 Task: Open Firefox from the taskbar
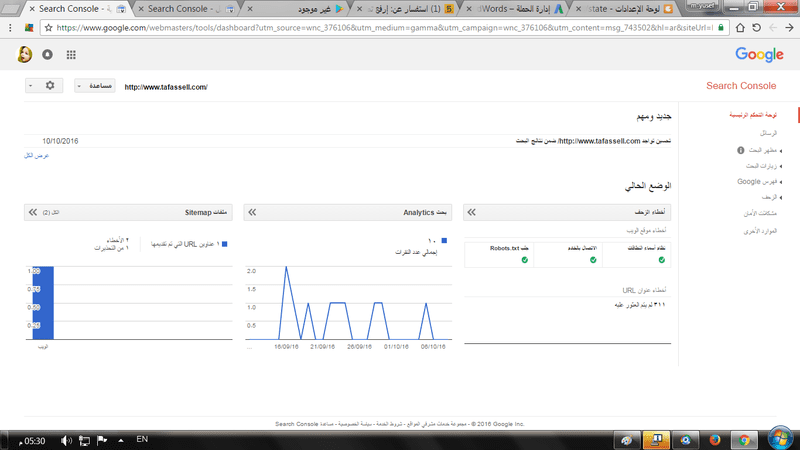tap(715, 440)
